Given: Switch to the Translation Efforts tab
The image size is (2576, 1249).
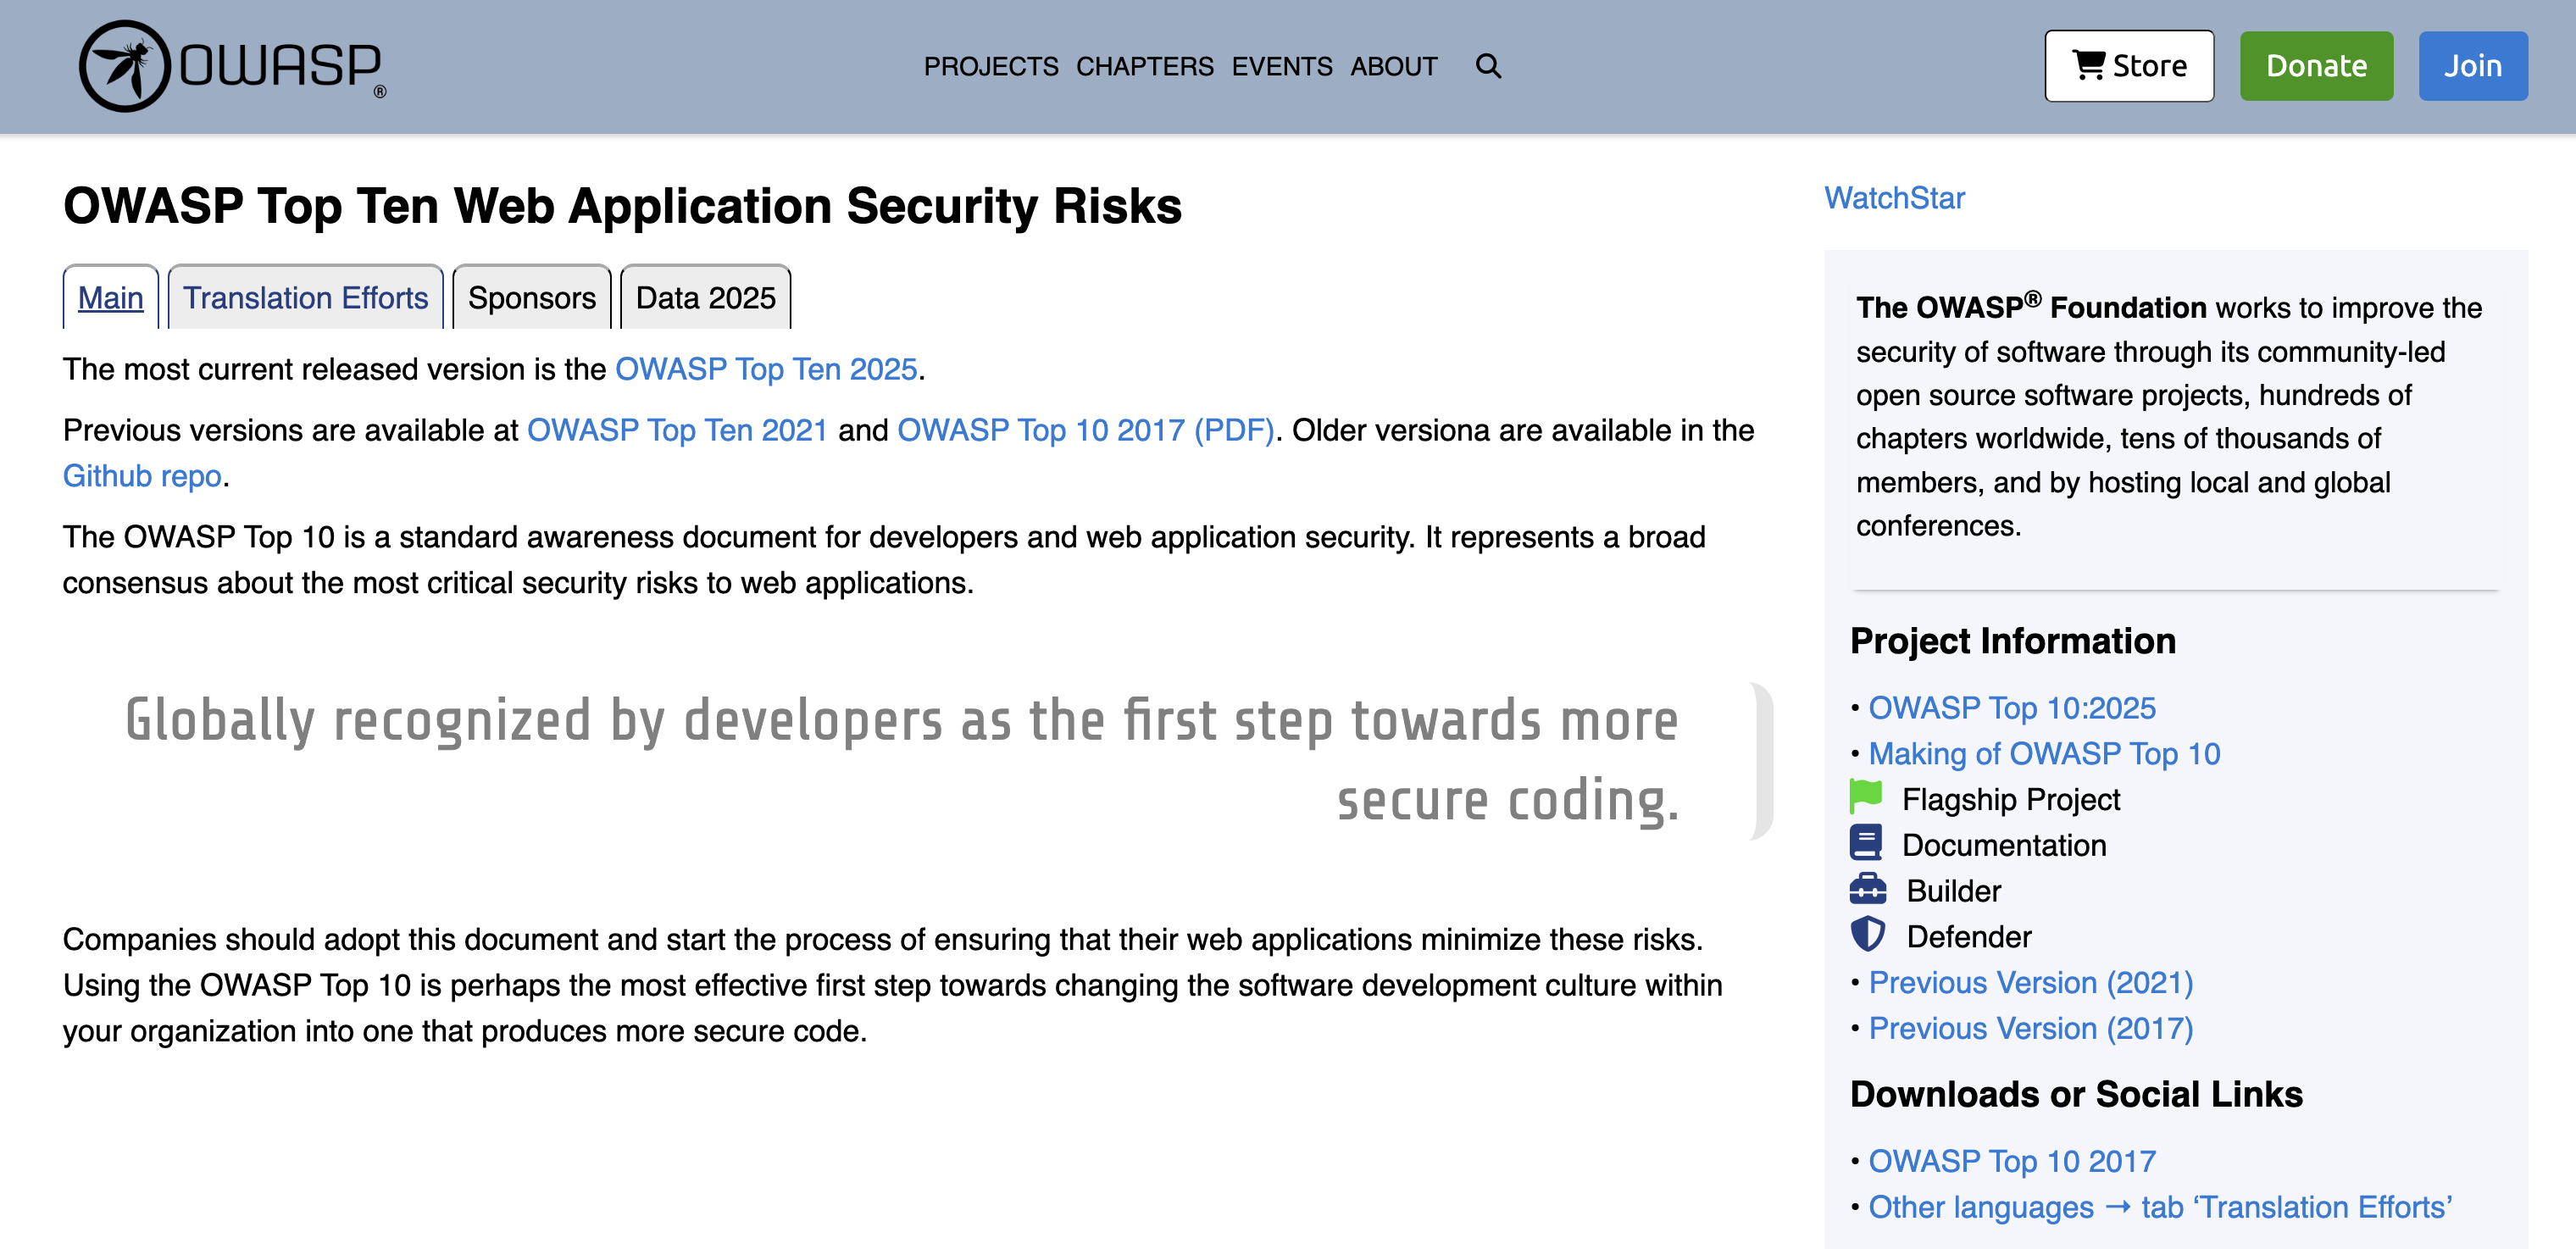Looking at the screenshot, I should click(306, 297).
